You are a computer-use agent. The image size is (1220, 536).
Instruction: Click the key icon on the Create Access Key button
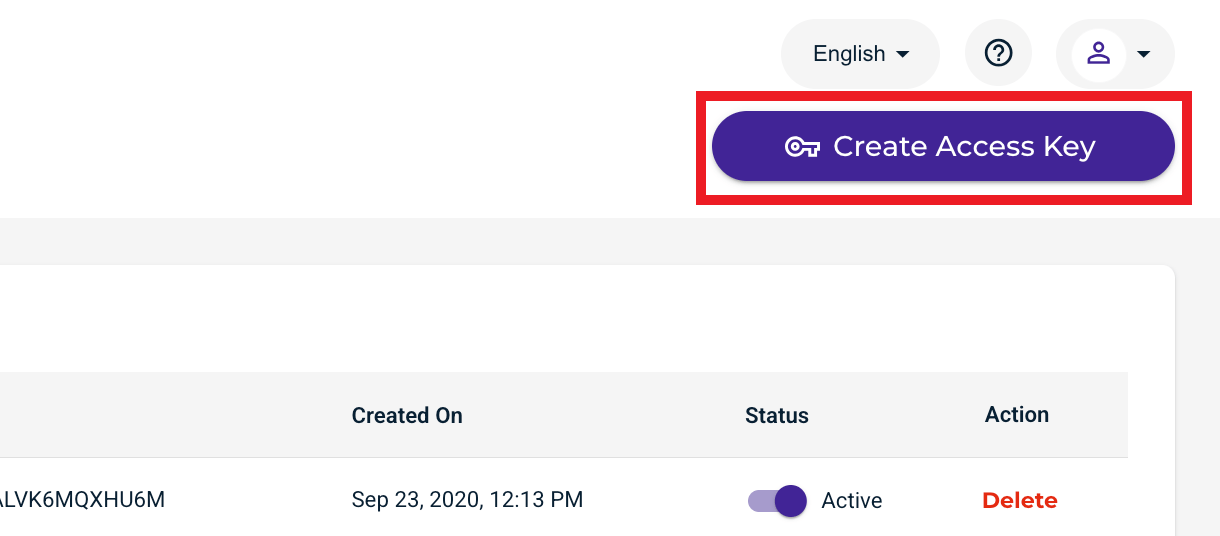tap(802, 147)
